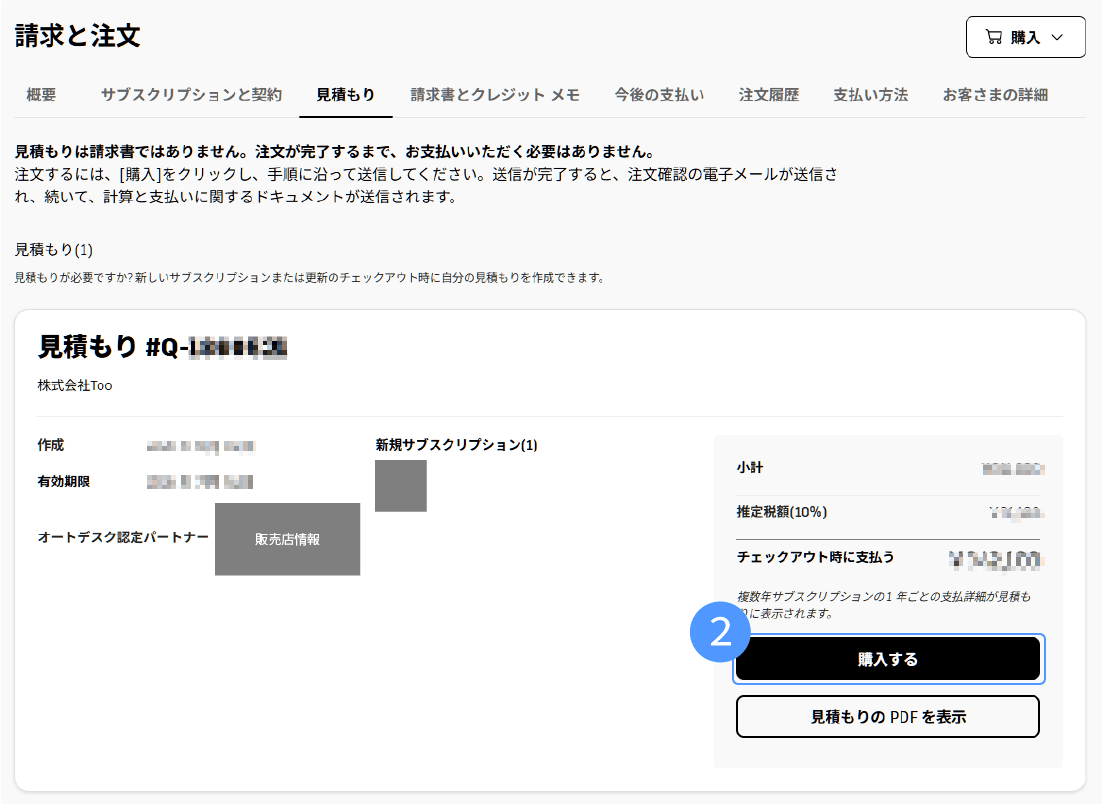Open 請求書とクレジット メモ tab
Viewport: 1102px width, 804px height.
[495, 95]
